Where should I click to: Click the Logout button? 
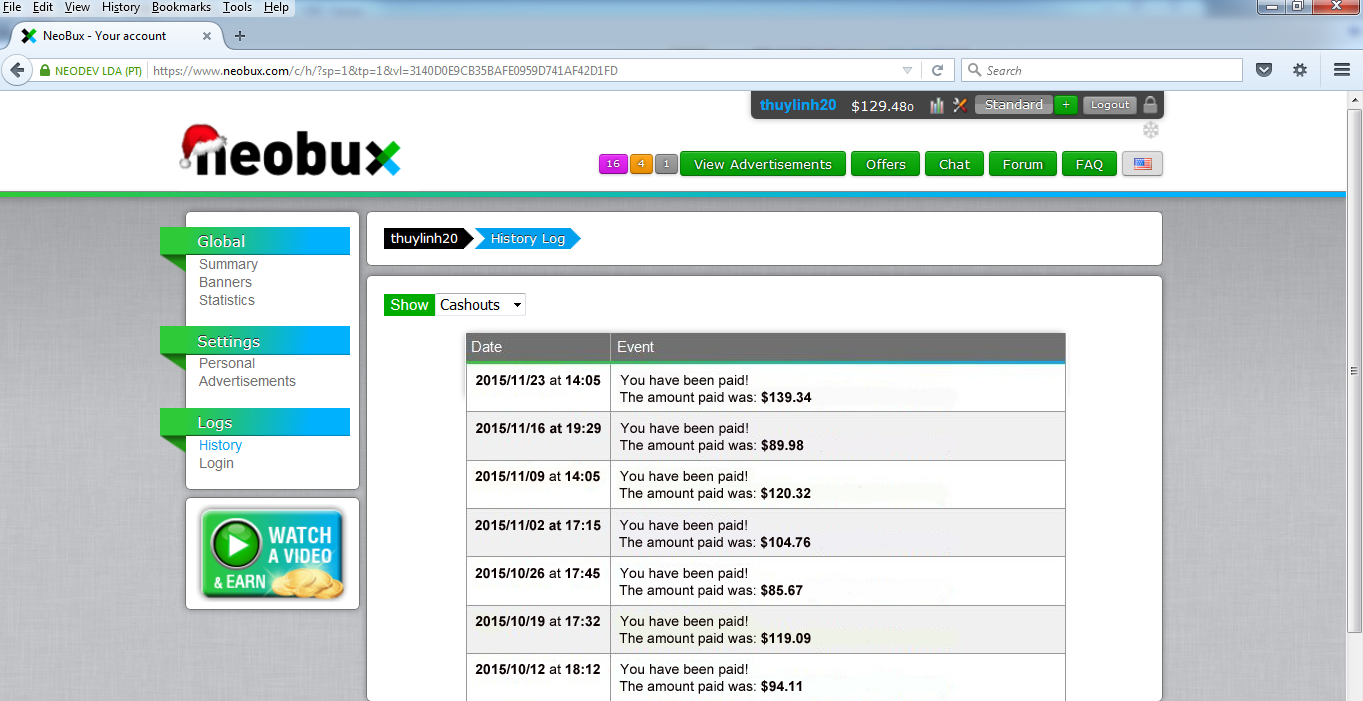pos(1110,105)
